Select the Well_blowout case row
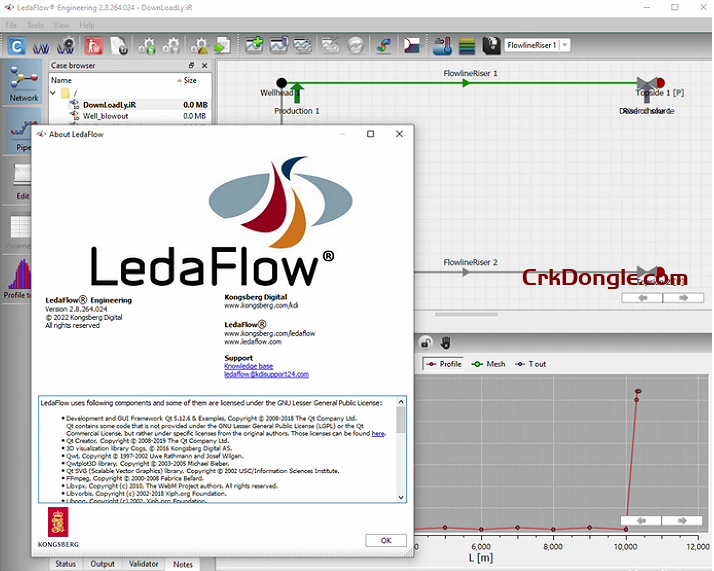Viewport: 714px width, 571px height. 129,116
